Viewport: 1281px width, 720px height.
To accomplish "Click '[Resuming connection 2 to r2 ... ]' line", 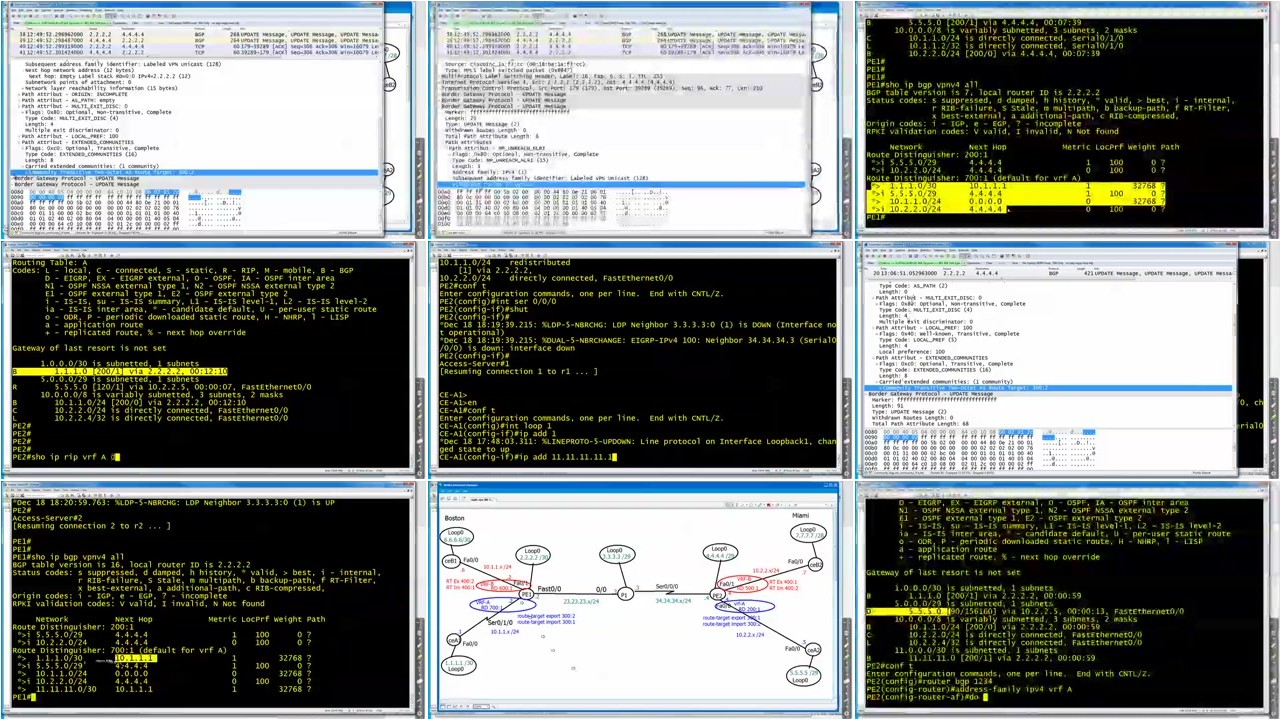I will 91,526.
